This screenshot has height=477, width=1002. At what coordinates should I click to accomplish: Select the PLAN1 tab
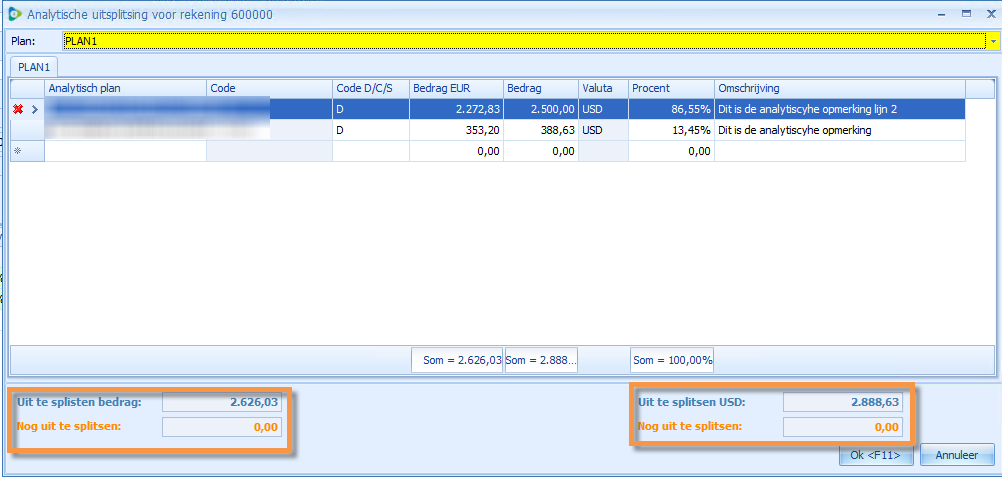(35, 66)
